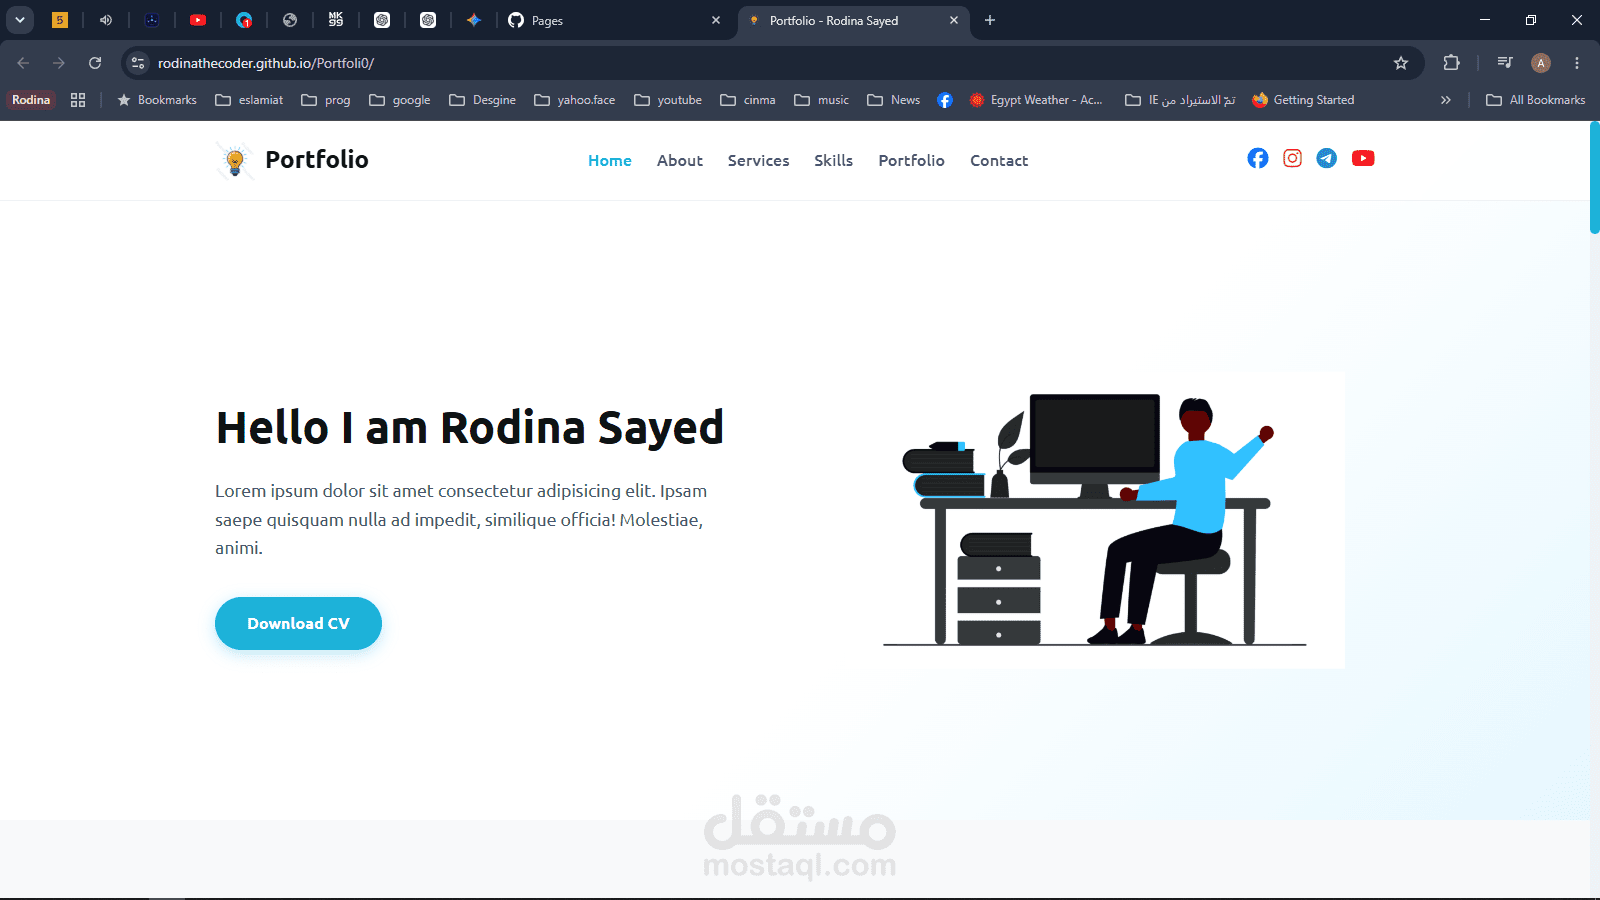Open the Instagram social icon in header
This screenshot has width=1600, height=900.
tap(1292, 158)
